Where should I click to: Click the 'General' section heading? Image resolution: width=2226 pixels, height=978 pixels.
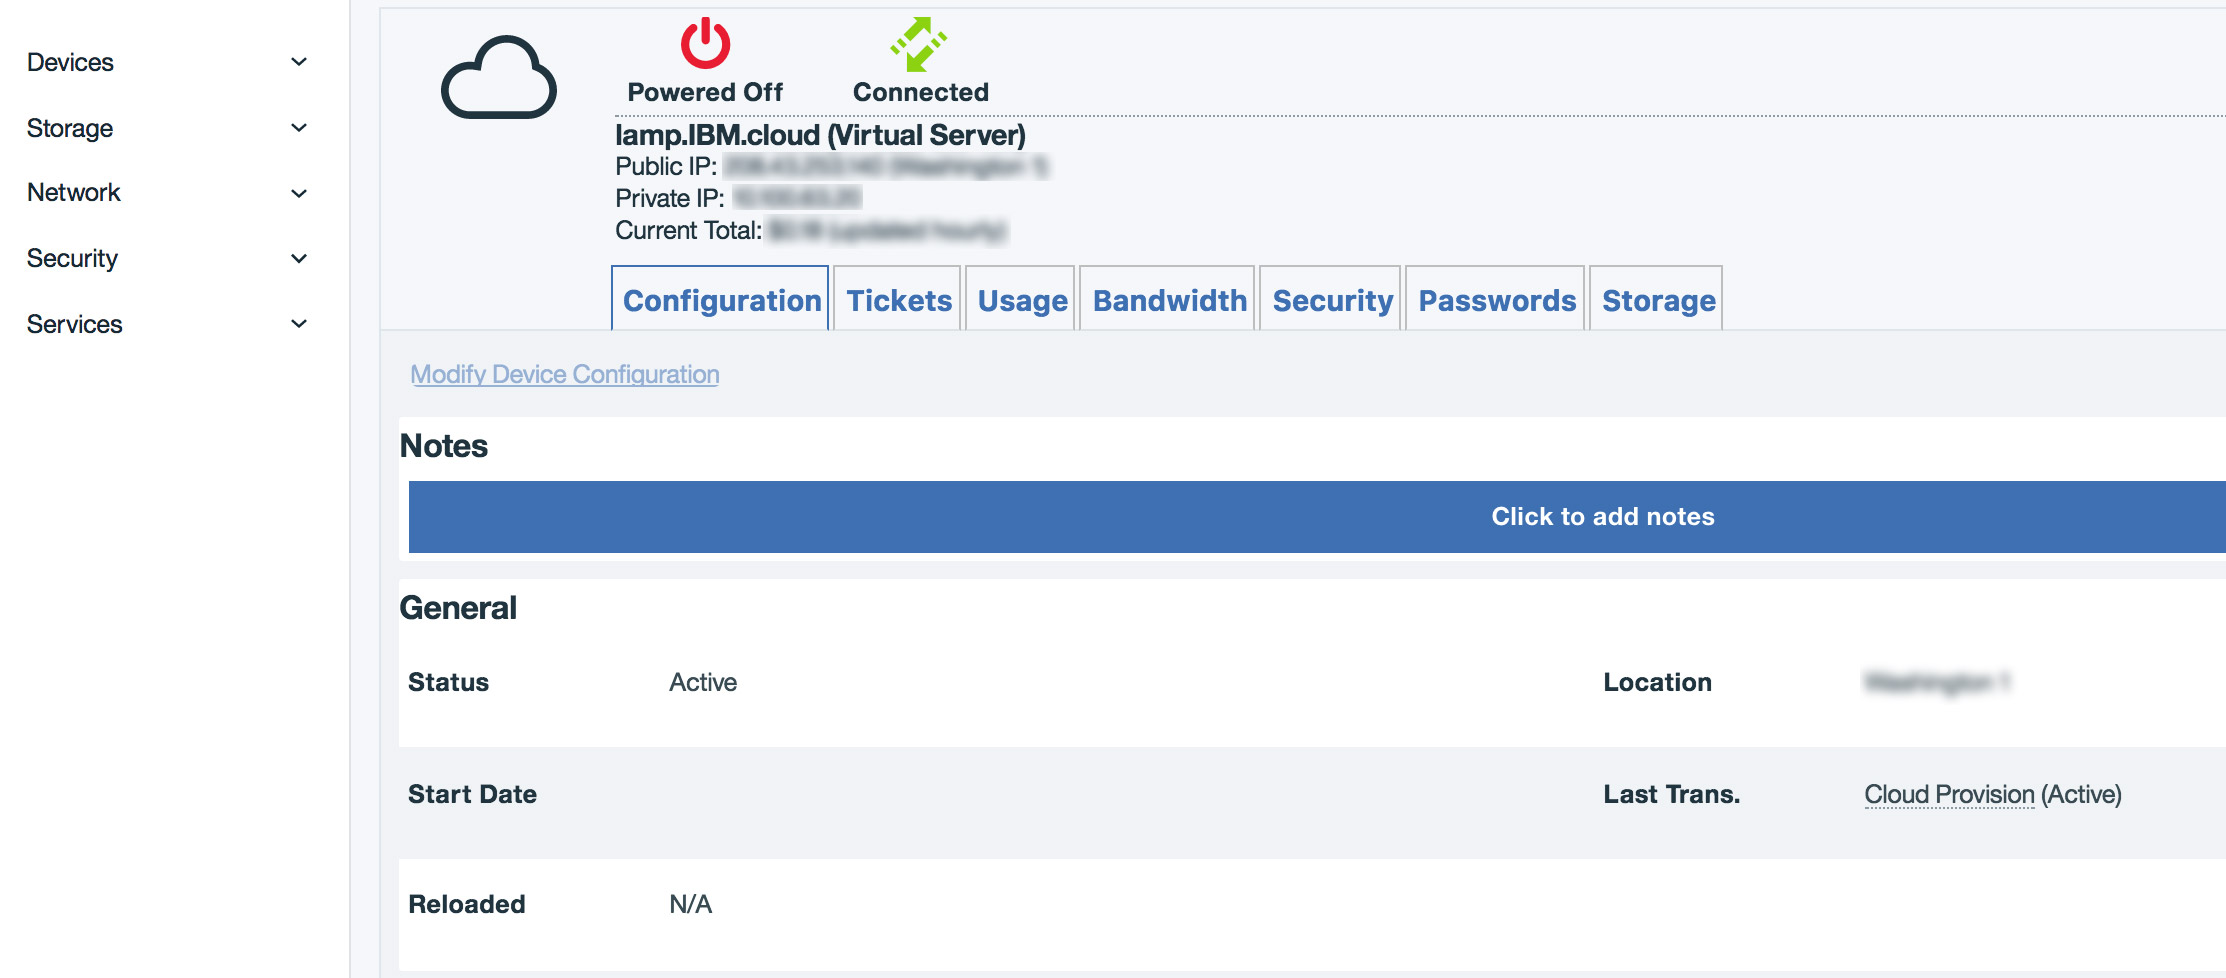point(458,608)
